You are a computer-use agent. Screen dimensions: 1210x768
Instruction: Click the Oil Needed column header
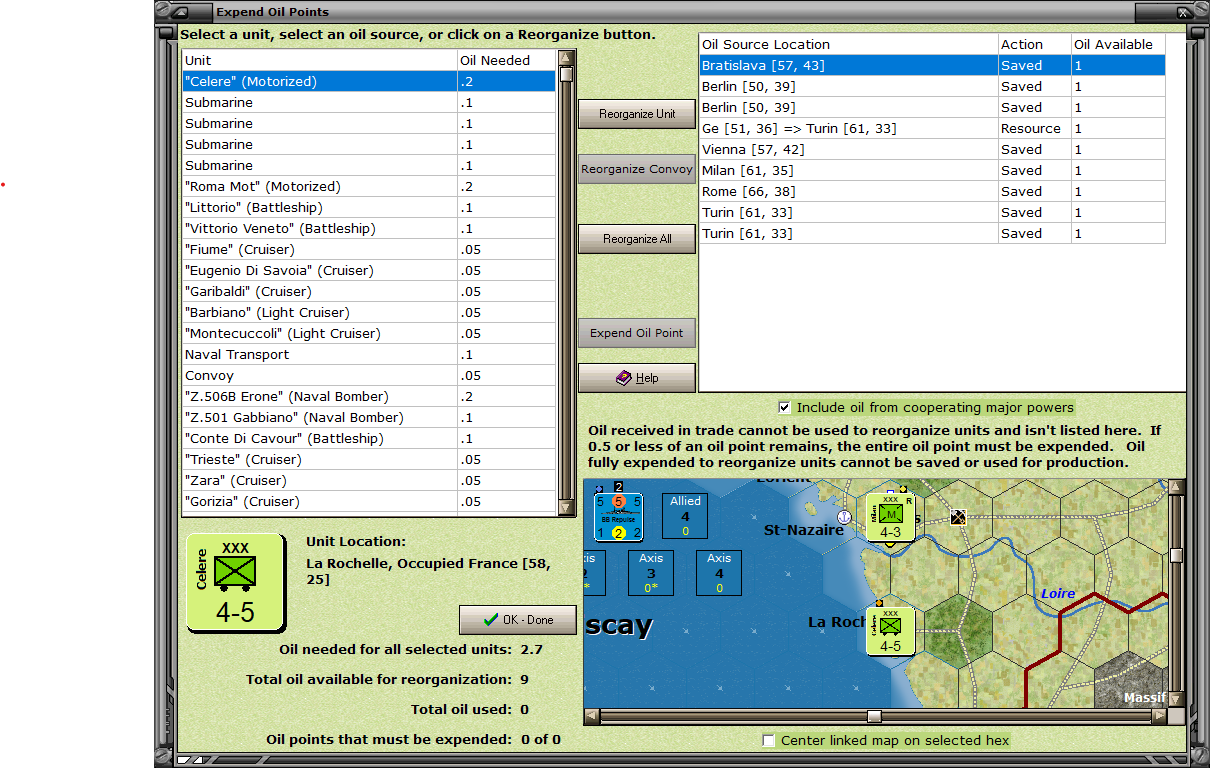click(x=506, y=61)
